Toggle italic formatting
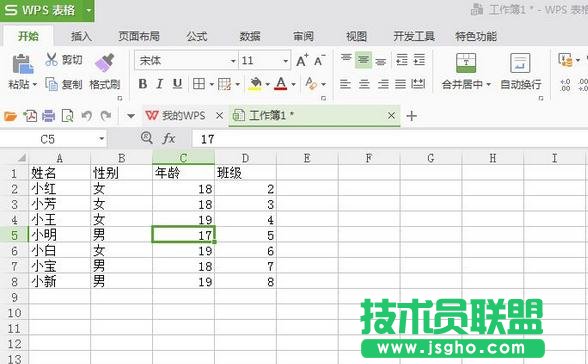The width and height of the screenshot is (588, 364). [160, 84]
